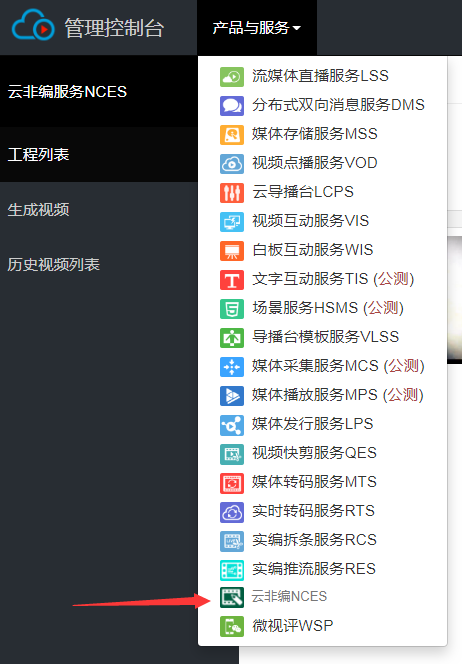Expand the 产品与服务 dropdown menu
Viewport: 462px width, 664px height.
tap(257, 28)
